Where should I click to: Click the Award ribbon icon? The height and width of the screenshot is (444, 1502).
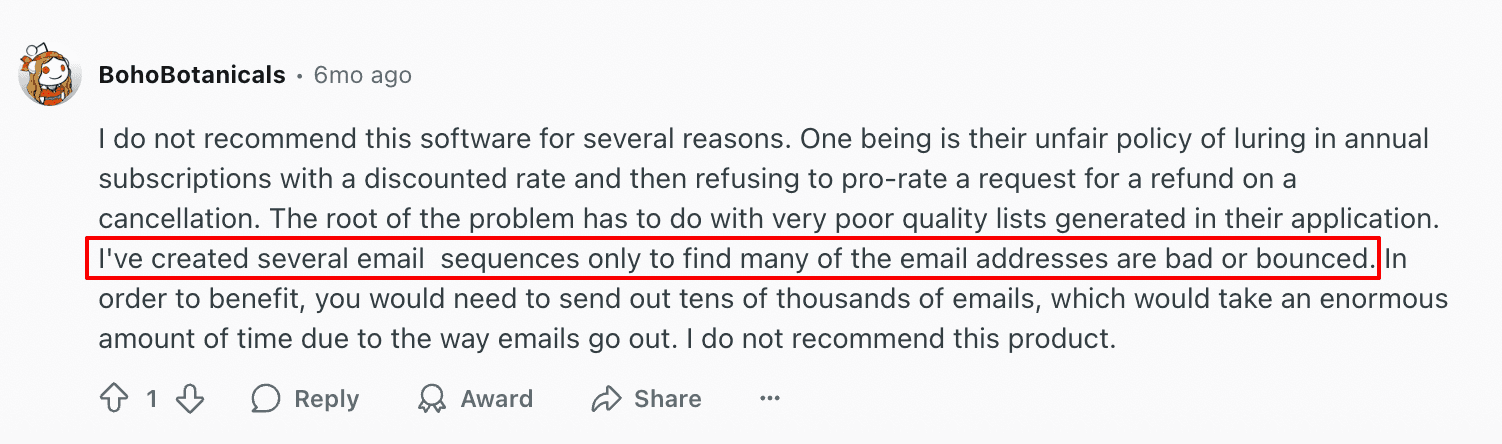pyautogui.click(x=433, y=400)
